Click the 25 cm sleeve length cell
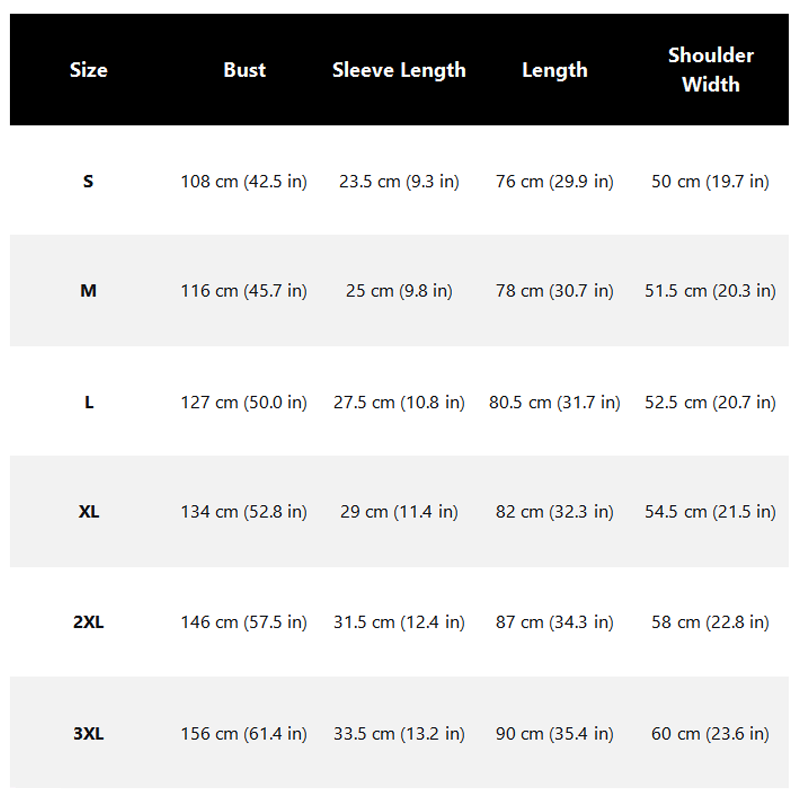This screenshot has width=800, height=800. coord(399,291)
